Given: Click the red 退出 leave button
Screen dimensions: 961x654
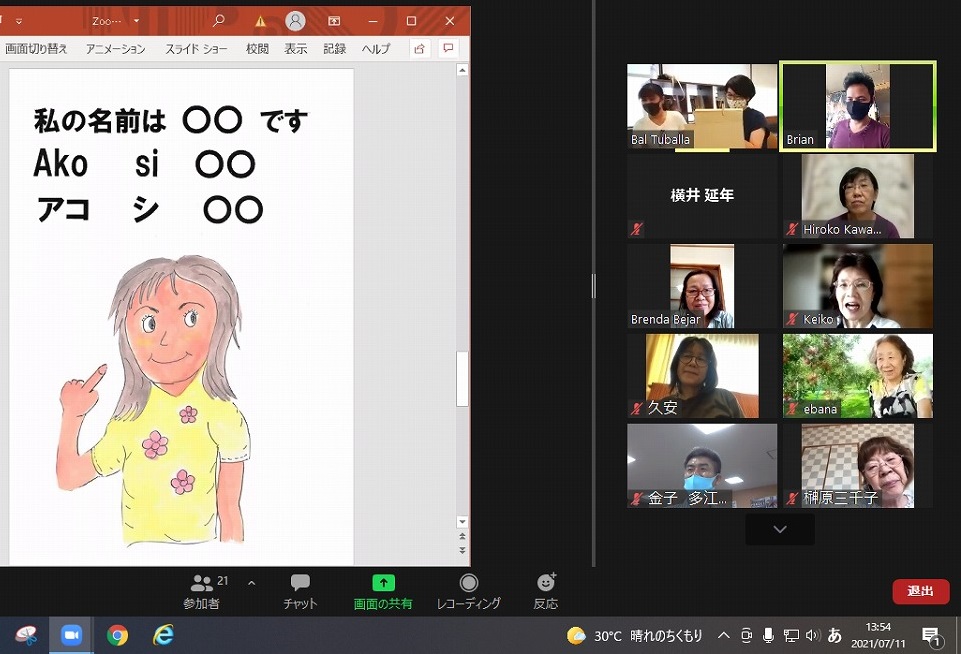Looking at the screenshot, I should click(920, 591).
